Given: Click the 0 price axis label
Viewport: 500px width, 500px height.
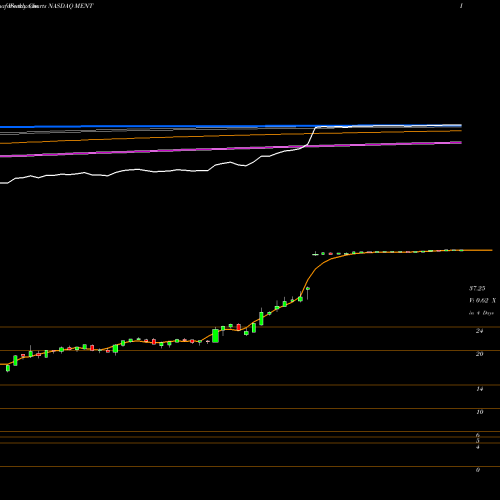Looking at the screenshot, I should 478,470.
